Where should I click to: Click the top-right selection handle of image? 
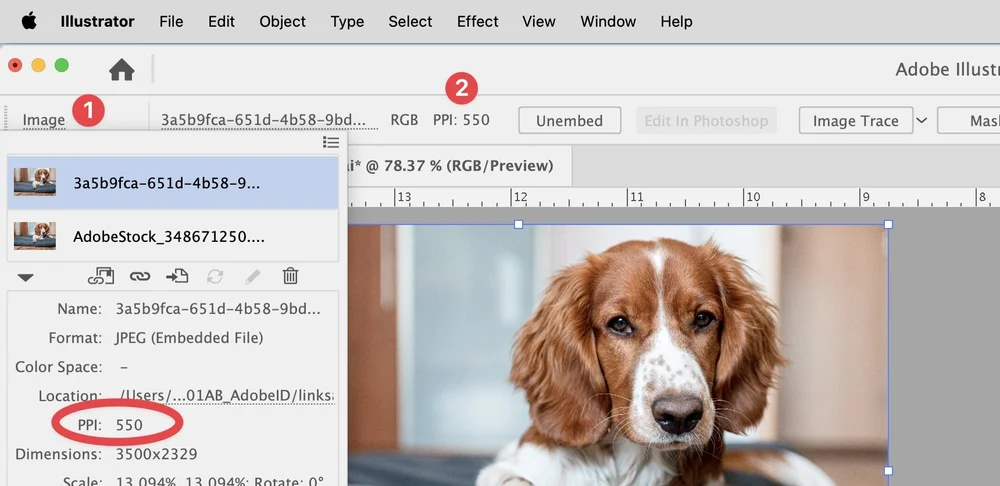tap(888, 225)
